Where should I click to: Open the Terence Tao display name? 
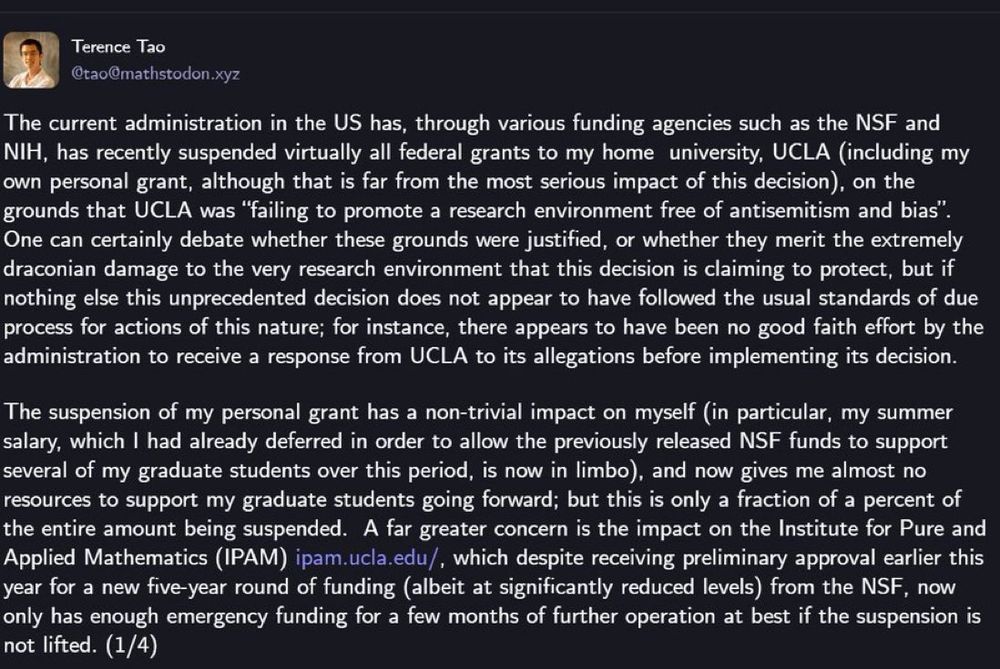118,47
